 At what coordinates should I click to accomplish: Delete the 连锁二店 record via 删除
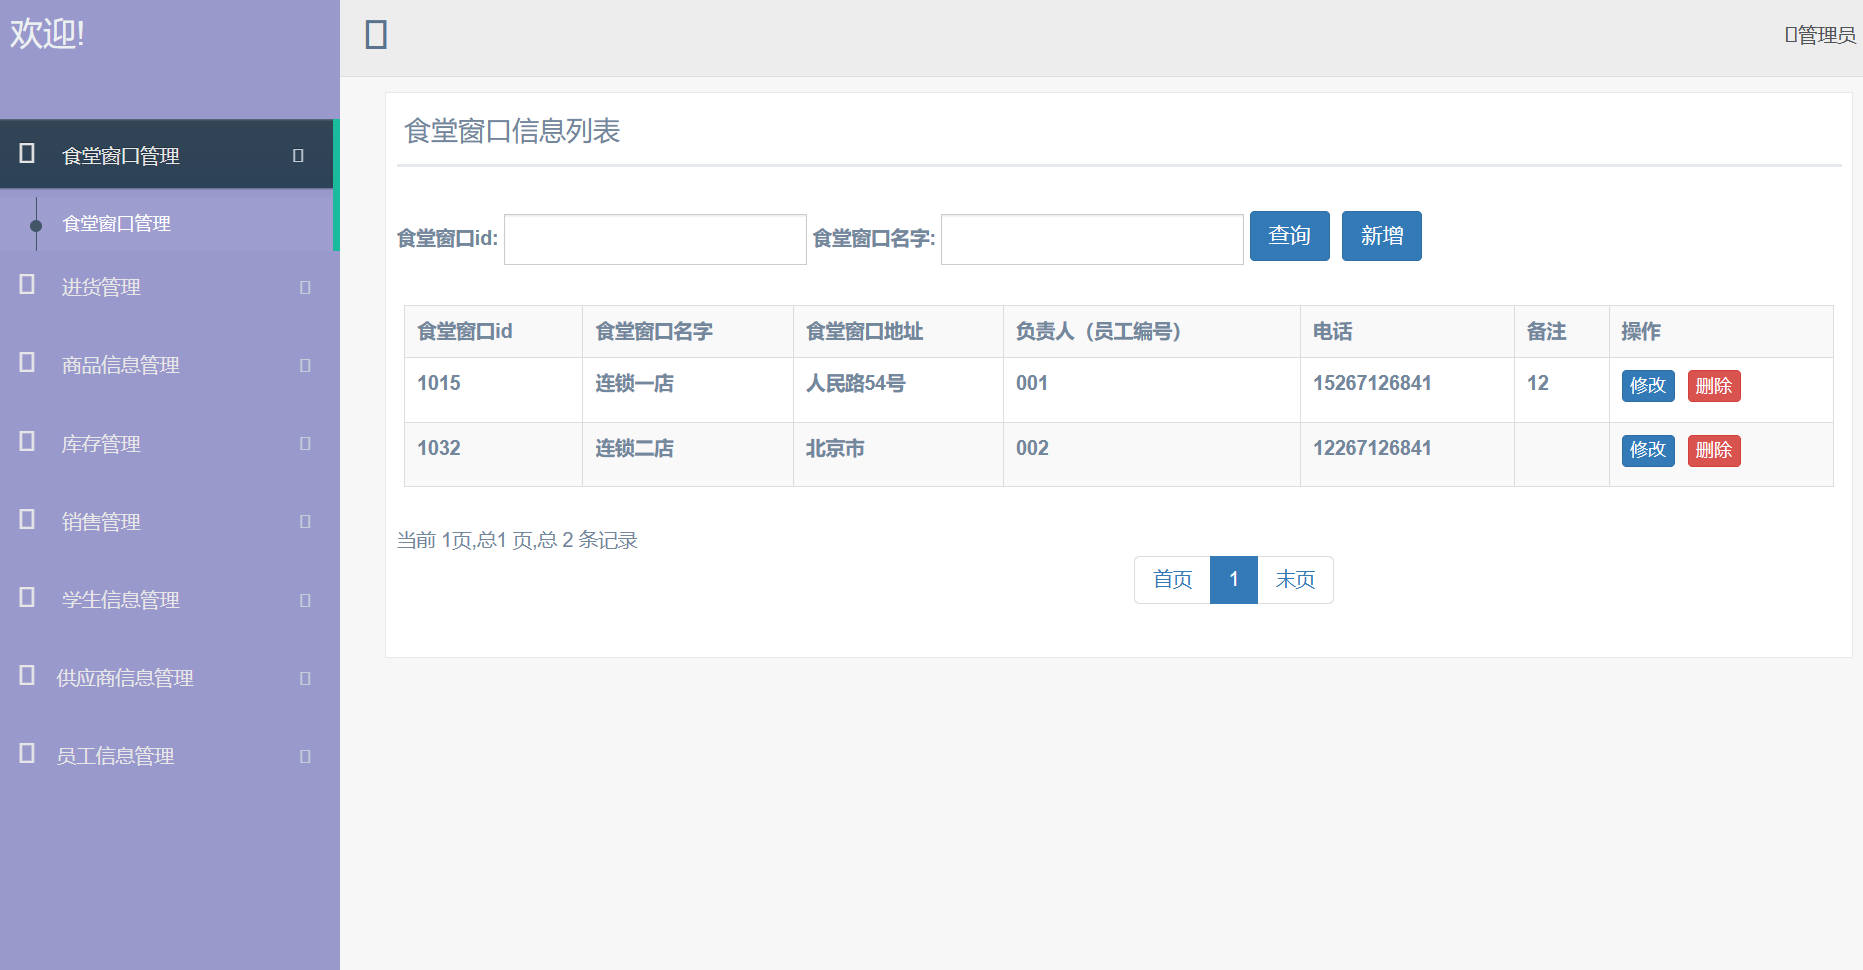(1714, 451)
